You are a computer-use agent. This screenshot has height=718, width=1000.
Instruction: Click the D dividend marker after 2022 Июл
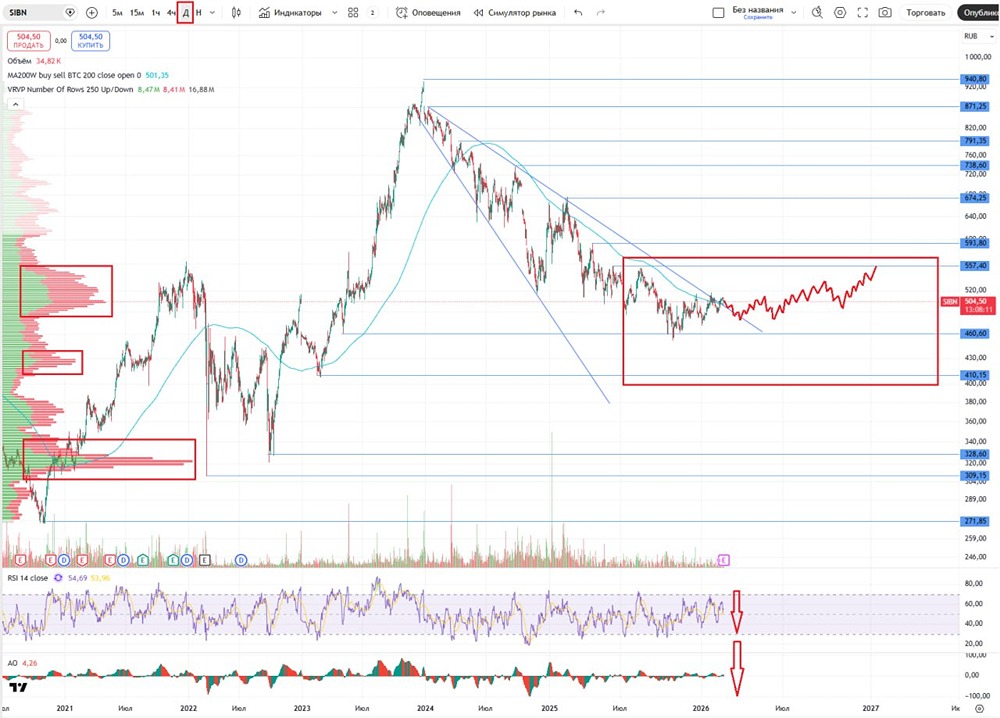click(240, 560)
